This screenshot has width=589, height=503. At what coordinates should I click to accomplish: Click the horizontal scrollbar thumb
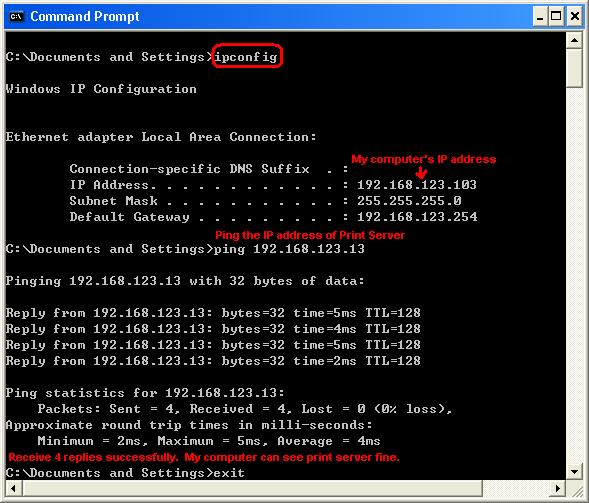tap(252, 488)
